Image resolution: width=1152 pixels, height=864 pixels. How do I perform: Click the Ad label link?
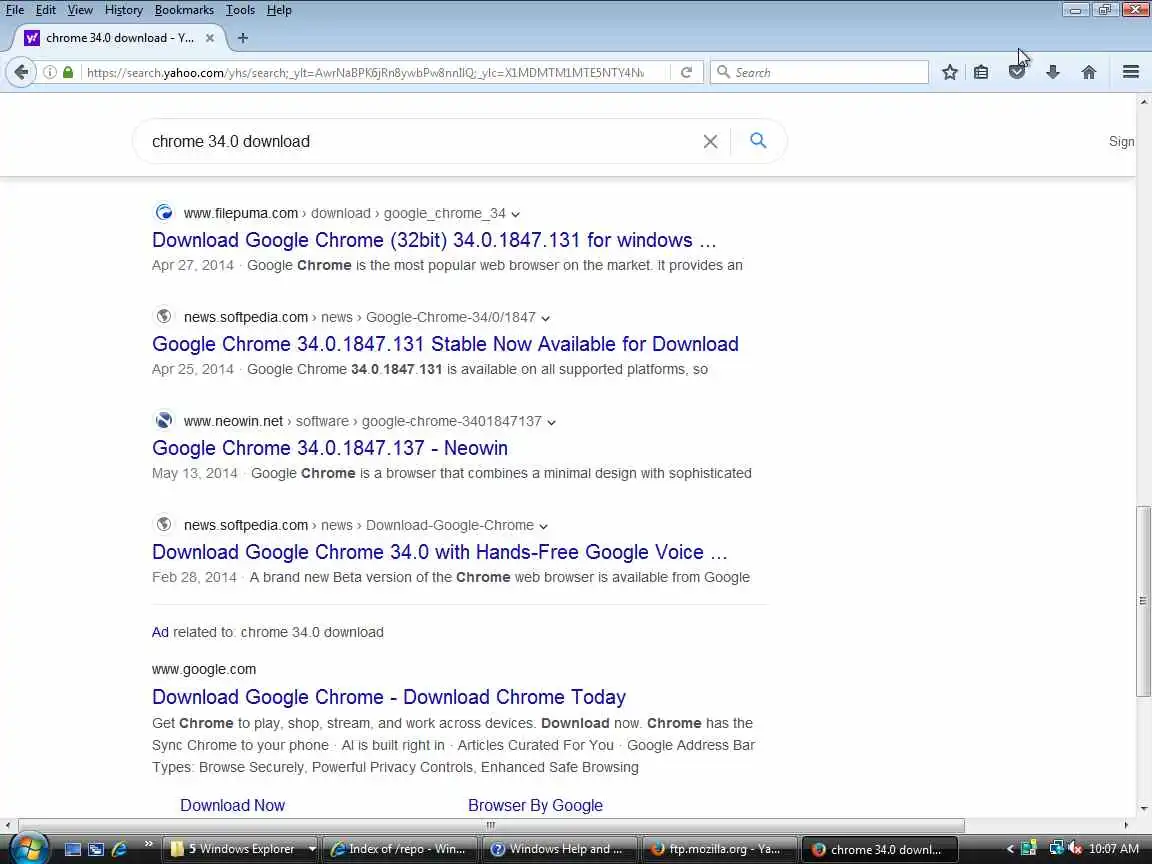point(160,632)
